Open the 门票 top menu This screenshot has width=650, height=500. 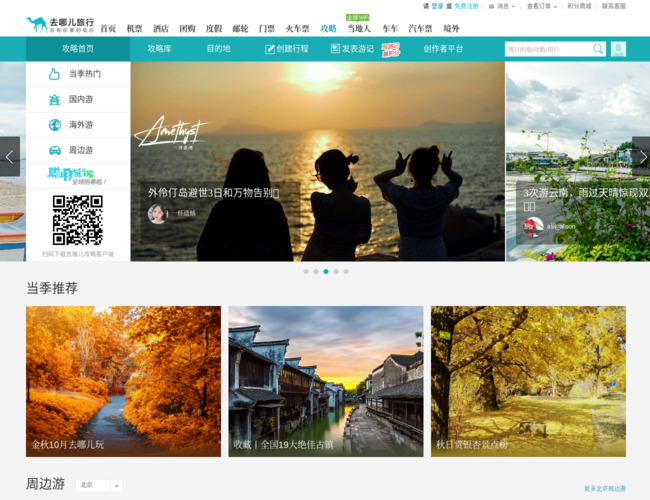click(x=267, y=28)
